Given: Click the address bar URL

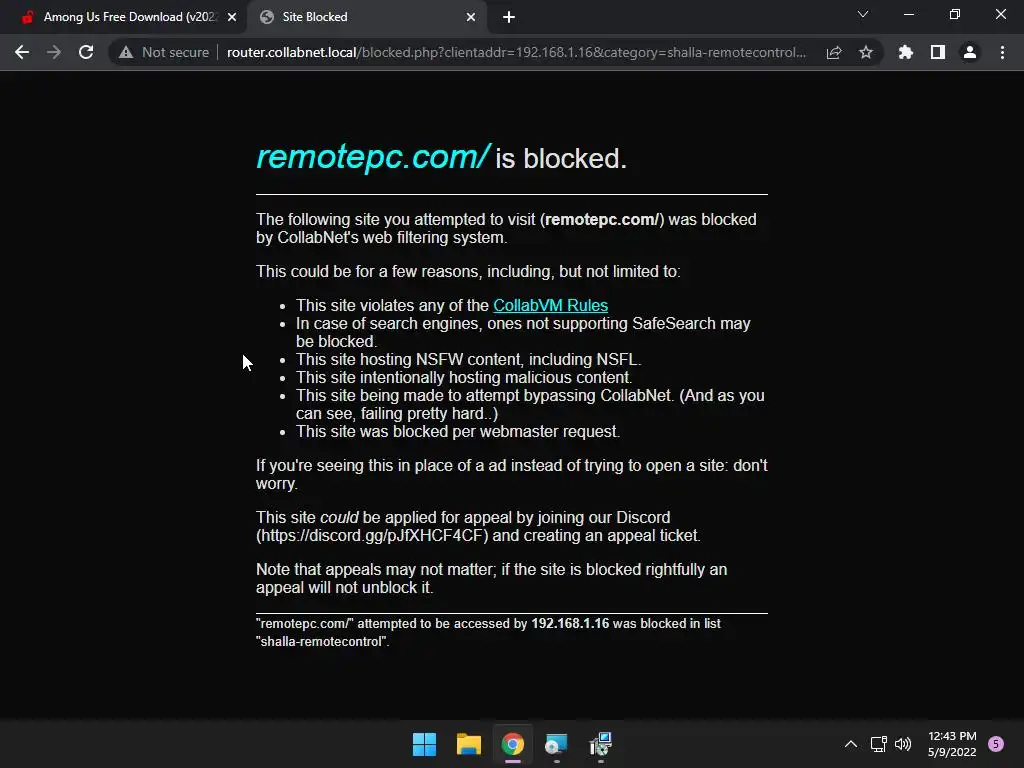Looking at the screenshot, I should [x=516, y=52].
